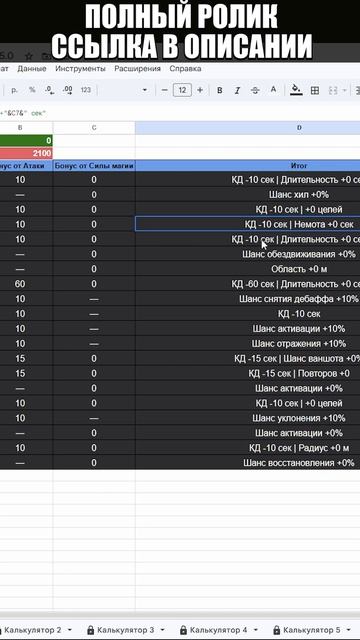Image resolution: width=360 pixels, height=640 pixels.
Task: Switch to the Калькулятор 5 sheet tab
Action: pyautogui.click(x=312, y=630)
